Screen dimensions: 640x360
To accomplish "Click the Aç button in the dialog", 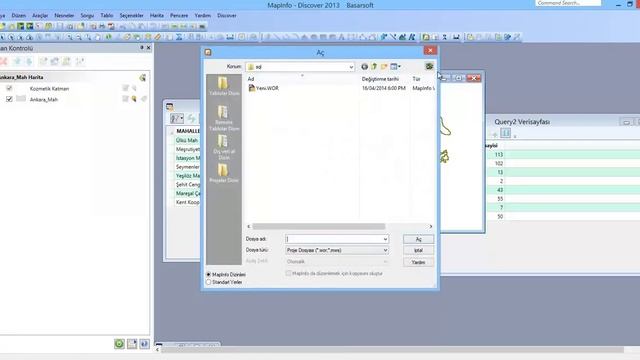I will [418, 239].
